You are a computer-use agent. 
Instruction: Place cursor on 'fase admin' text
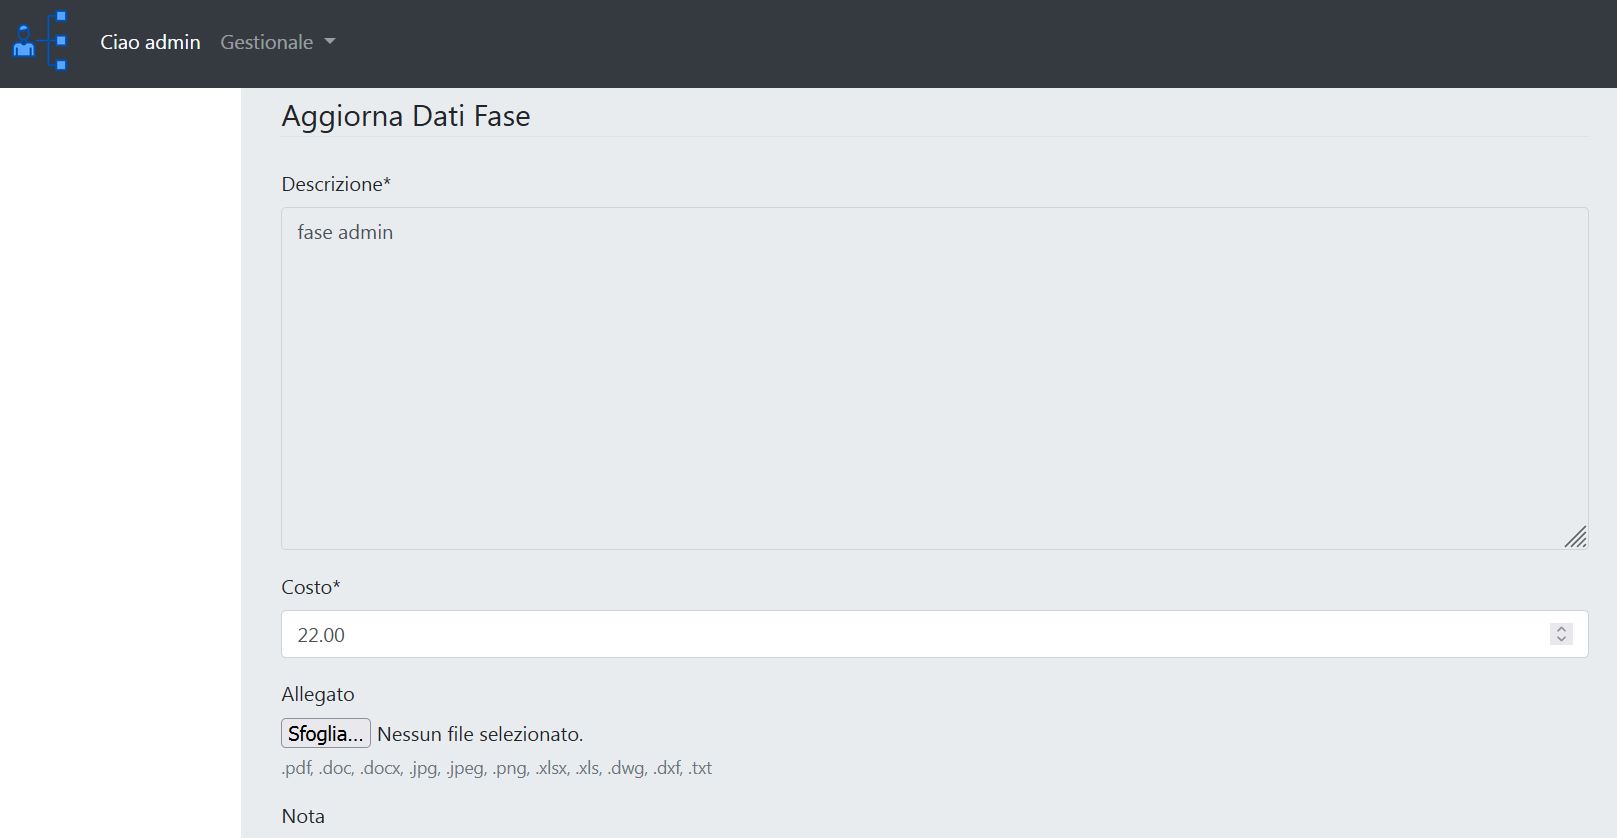(x=345, y=232)
